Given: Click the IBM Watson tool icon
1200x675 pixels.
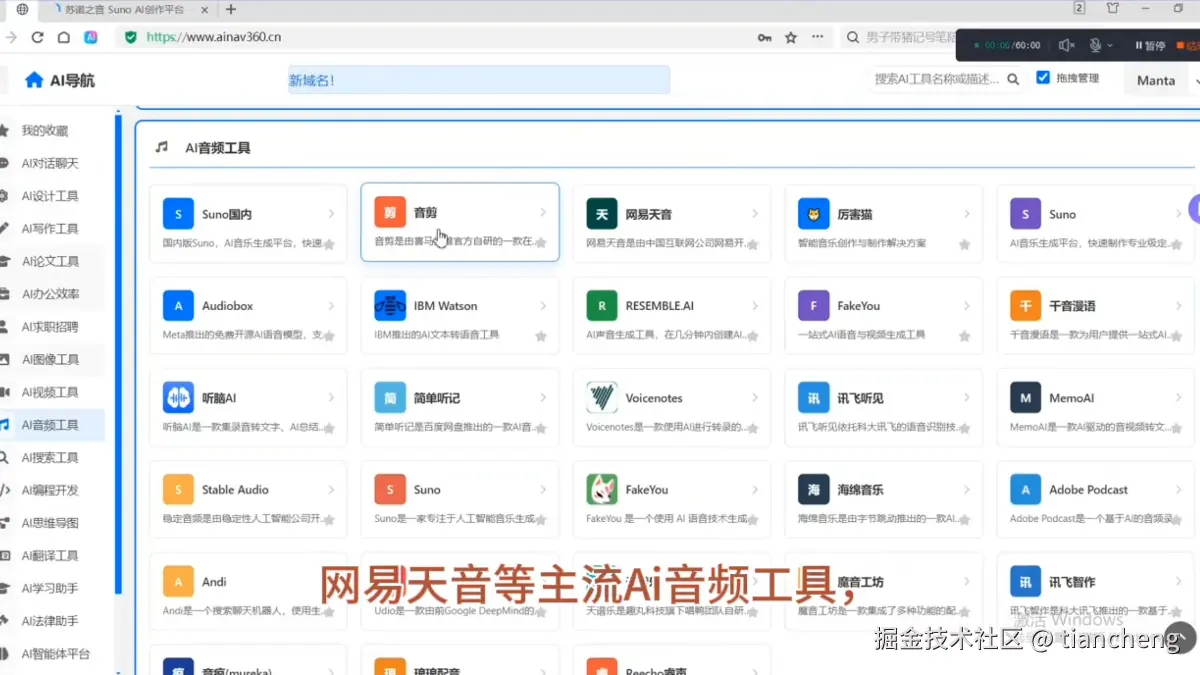Looking at the screenshot, I should [x=390, y=305].
